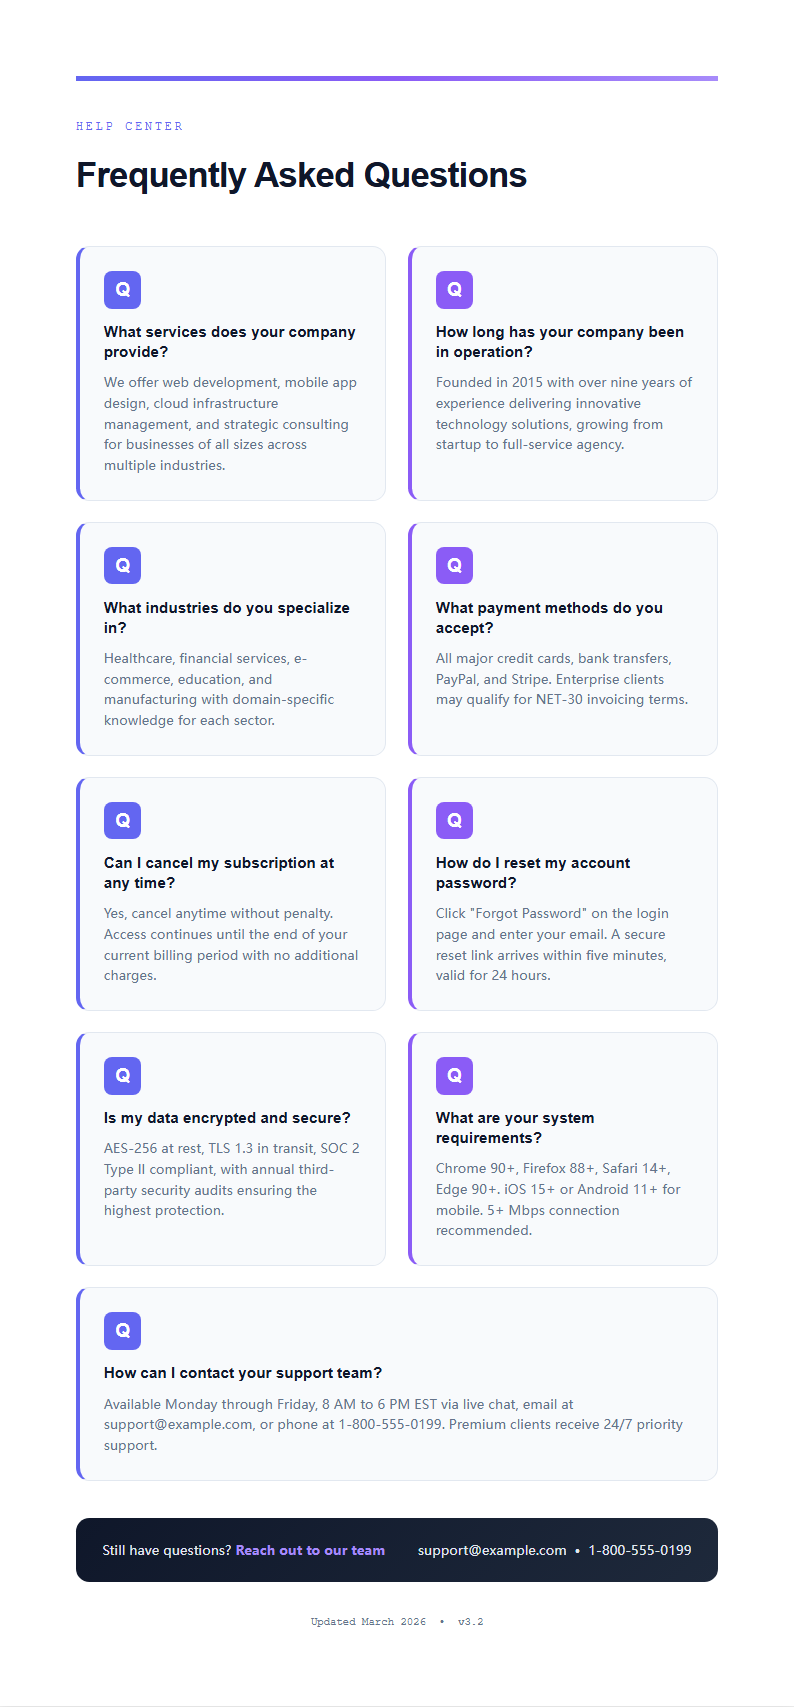Image resolution: width=794 pixels, height=1707 pixels.
Task: Click the Q icon on system requirements card
Action: click(454, 1075)
